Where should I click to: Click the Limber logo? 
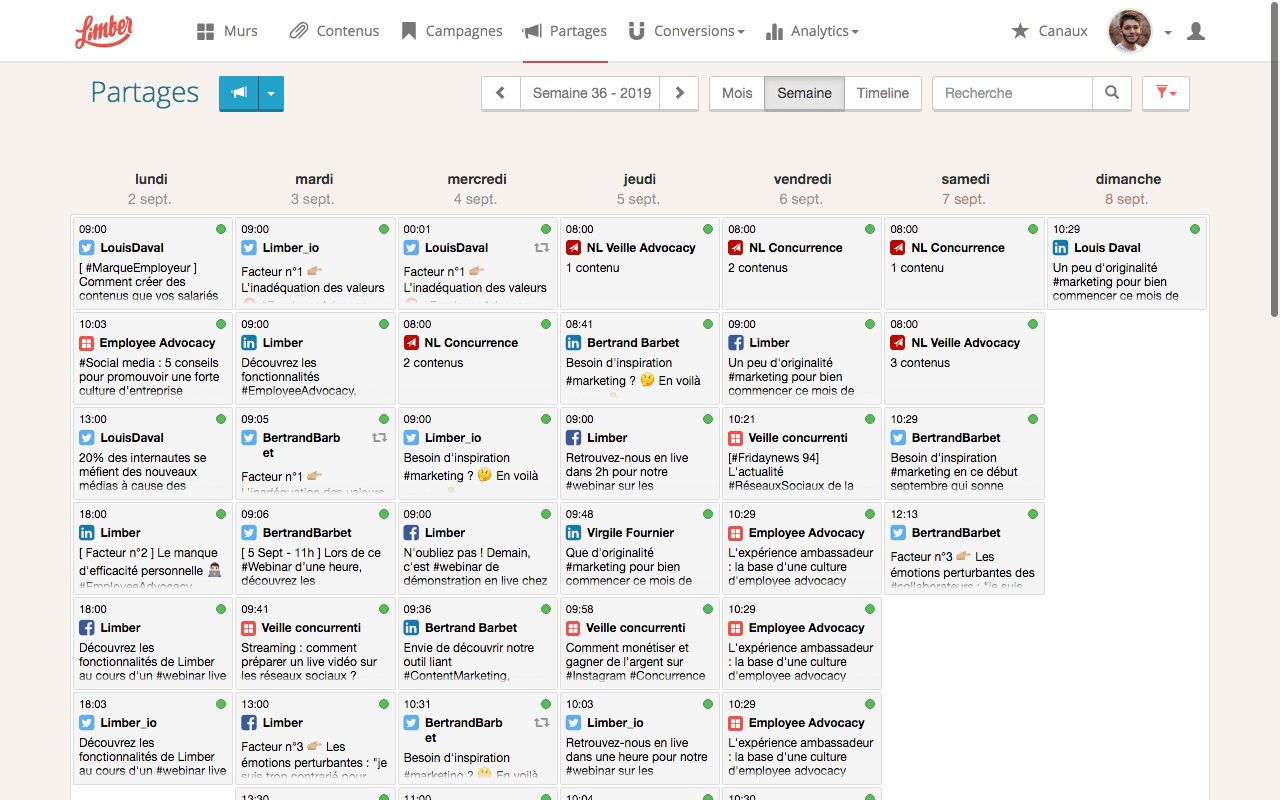tap(103, 31)
